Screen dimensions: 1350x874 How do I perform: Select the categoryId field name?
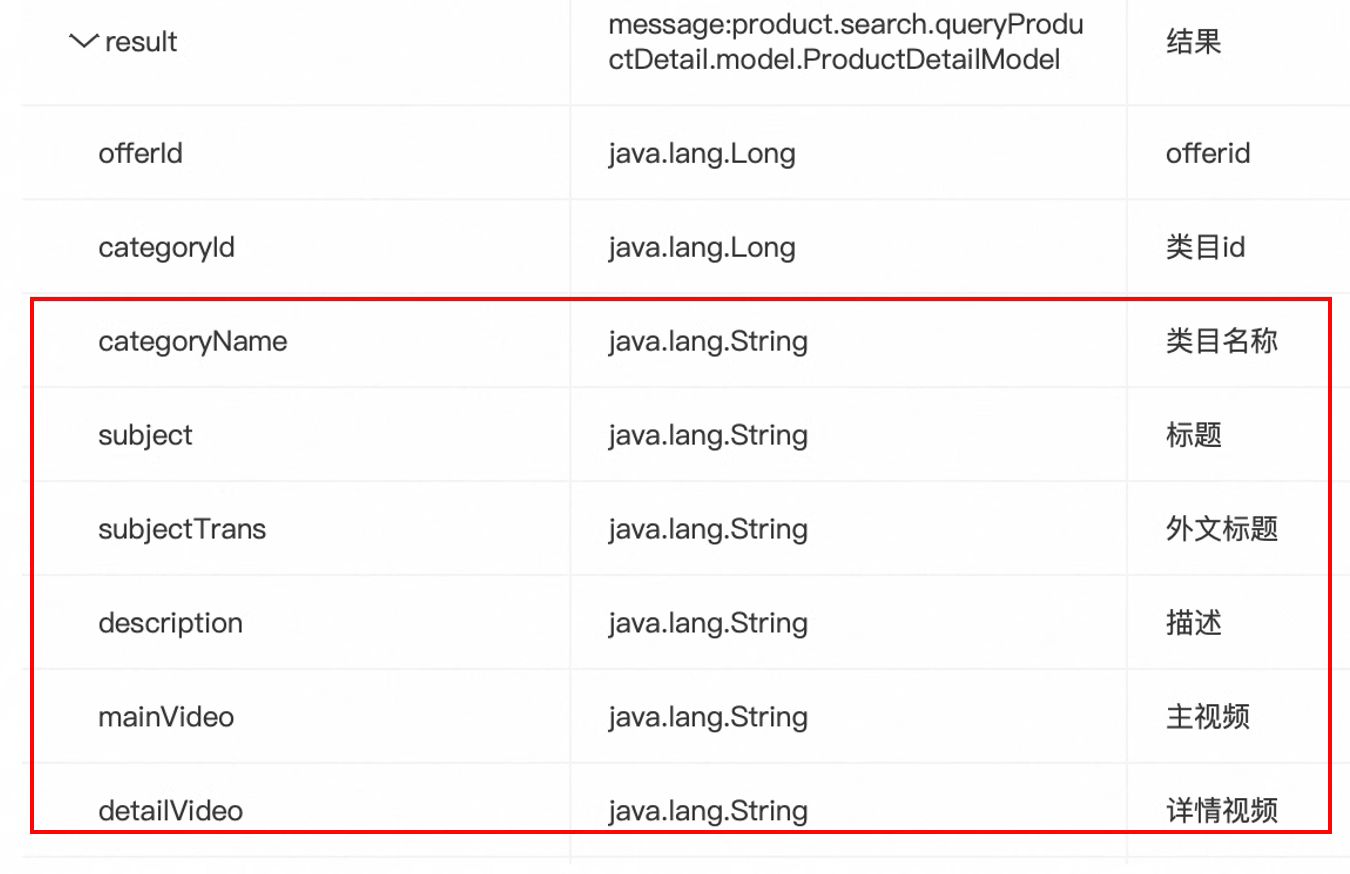[x=166, y=247]
